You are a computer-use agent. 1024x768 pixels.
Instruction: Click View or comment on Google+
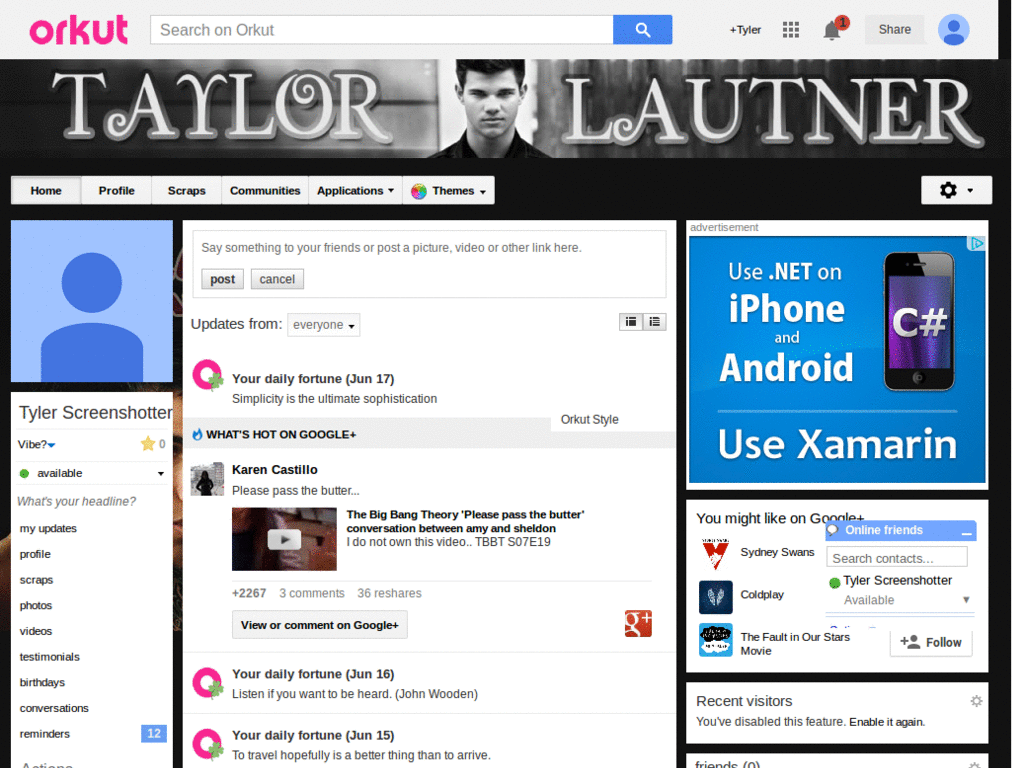319,625
